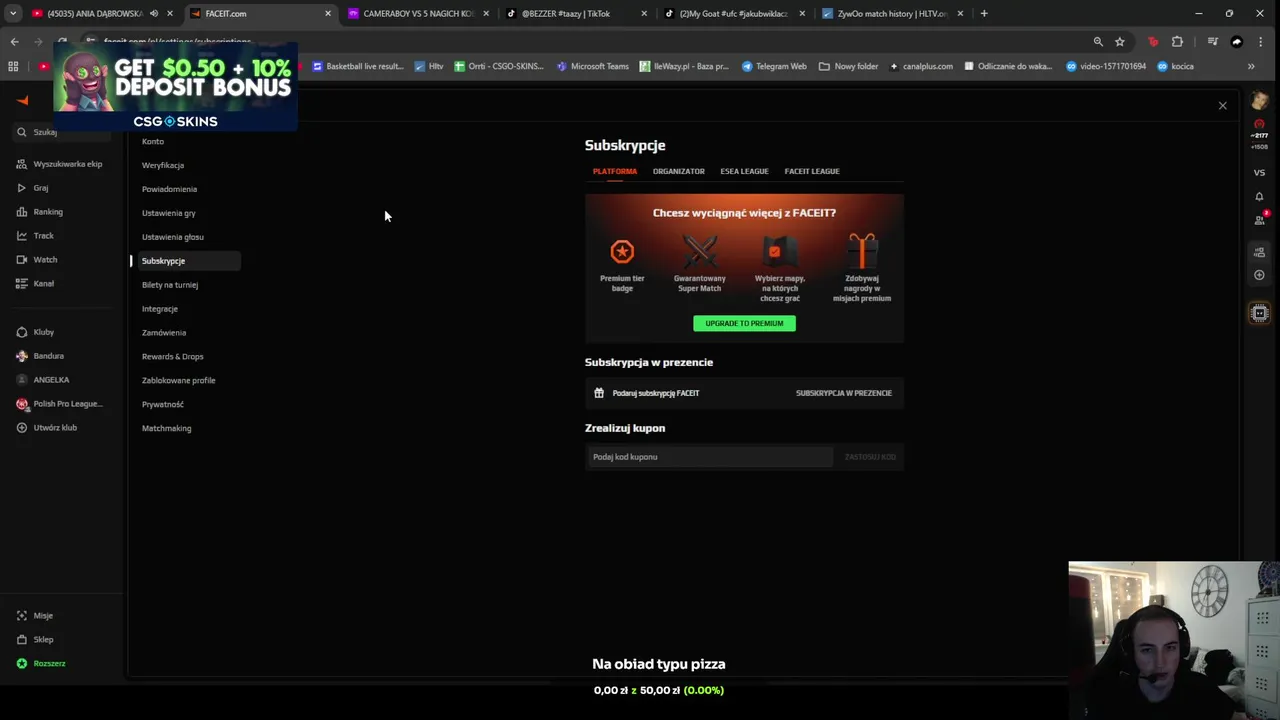Image resolution: width=1280 pixels, height=720 pixels.
Task: Click the VS icon in right sidebar
Action: 1259,173
